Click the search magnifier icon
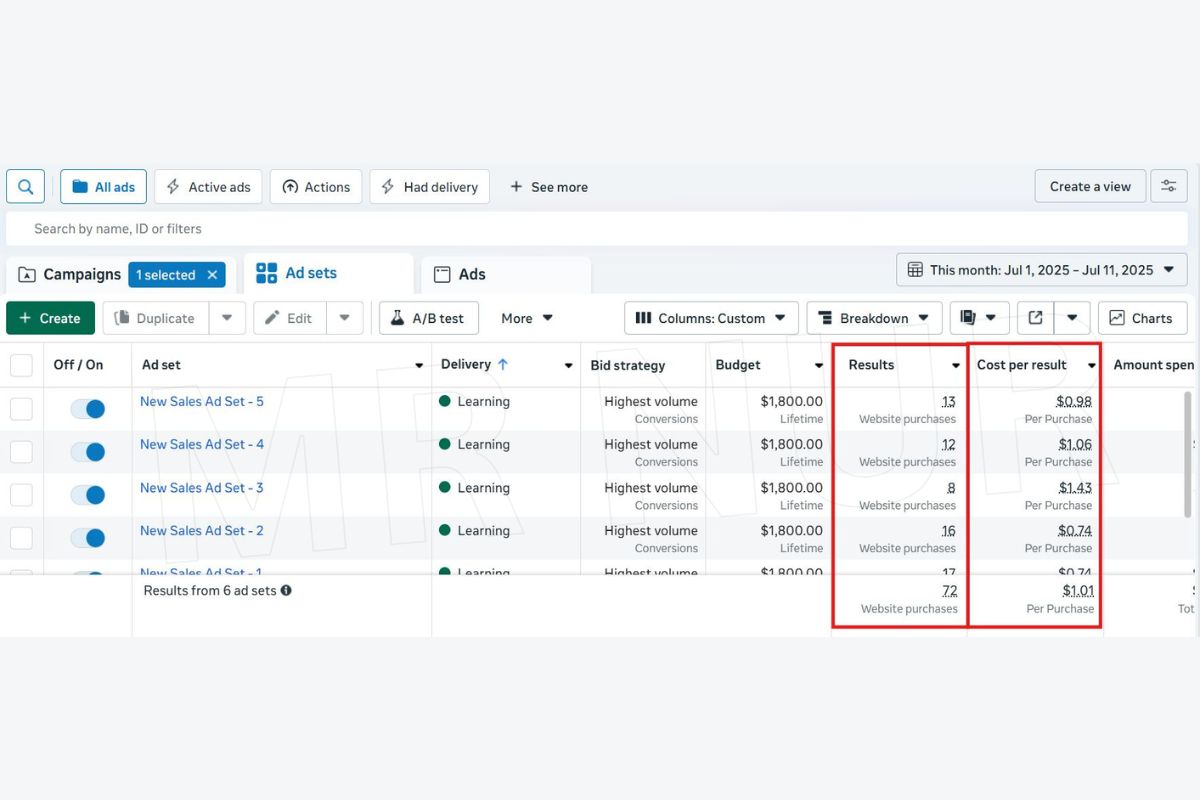This screenshot has width=1200, height=800. point(25,186)
